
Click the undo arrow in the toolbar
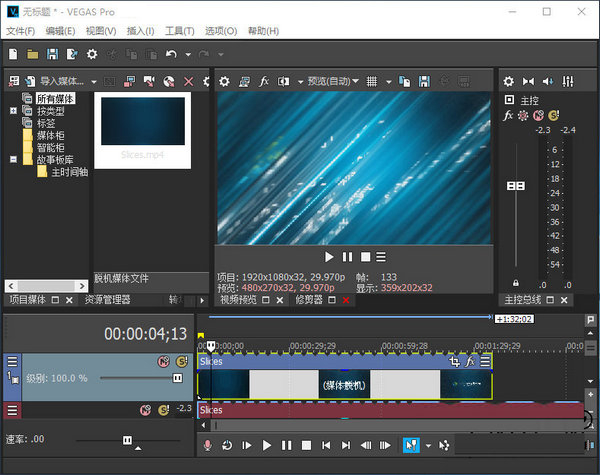[171, 54]
